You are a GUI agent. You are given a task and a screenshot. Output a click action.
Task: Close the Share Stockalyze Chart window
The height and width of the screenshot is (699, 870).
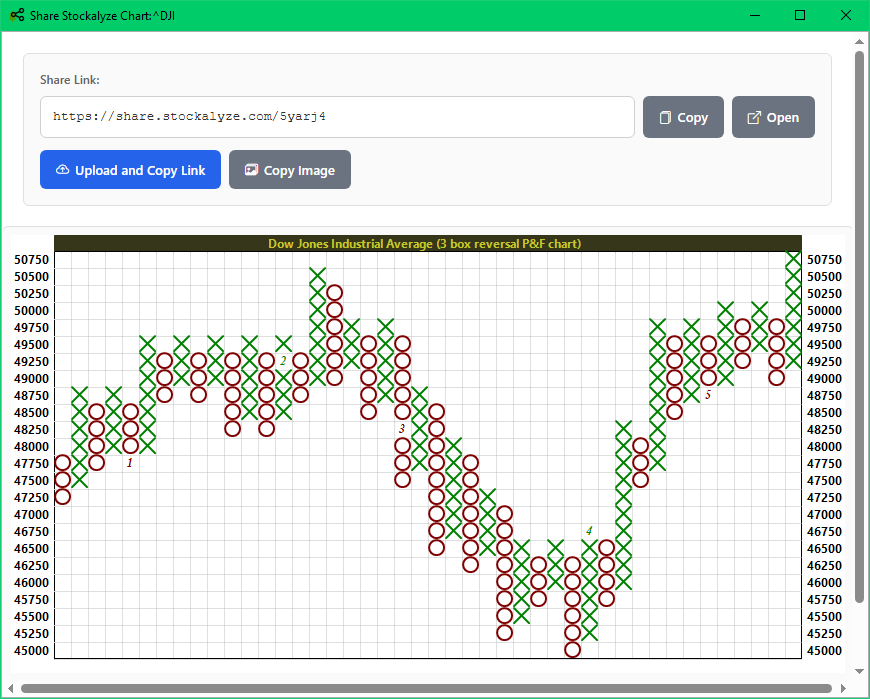coord(846,15)
